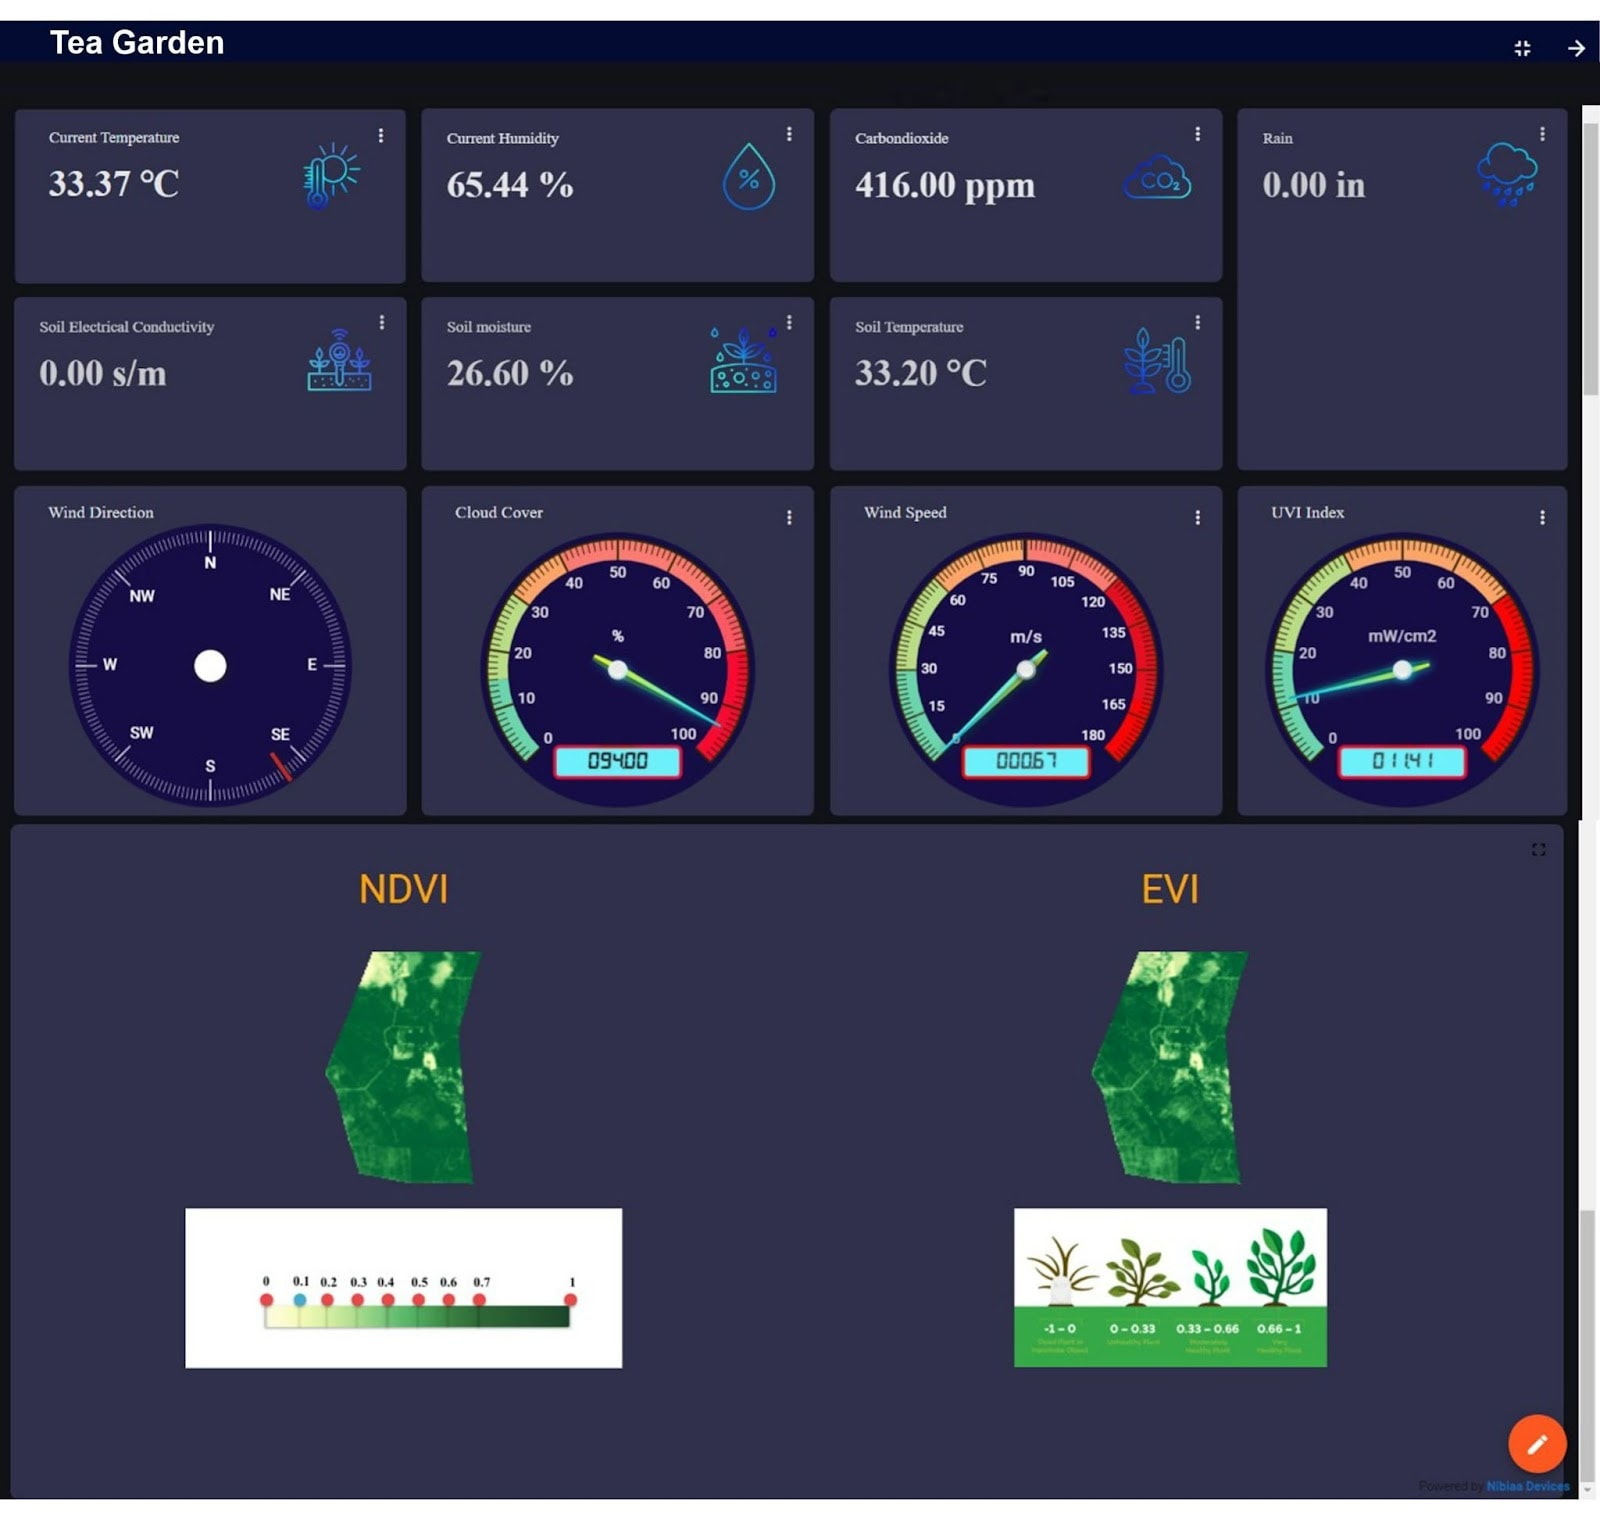The image size is (1600, 1523).
Task: Click the Nibiaa Devices link
Action: [1530, 1486]
